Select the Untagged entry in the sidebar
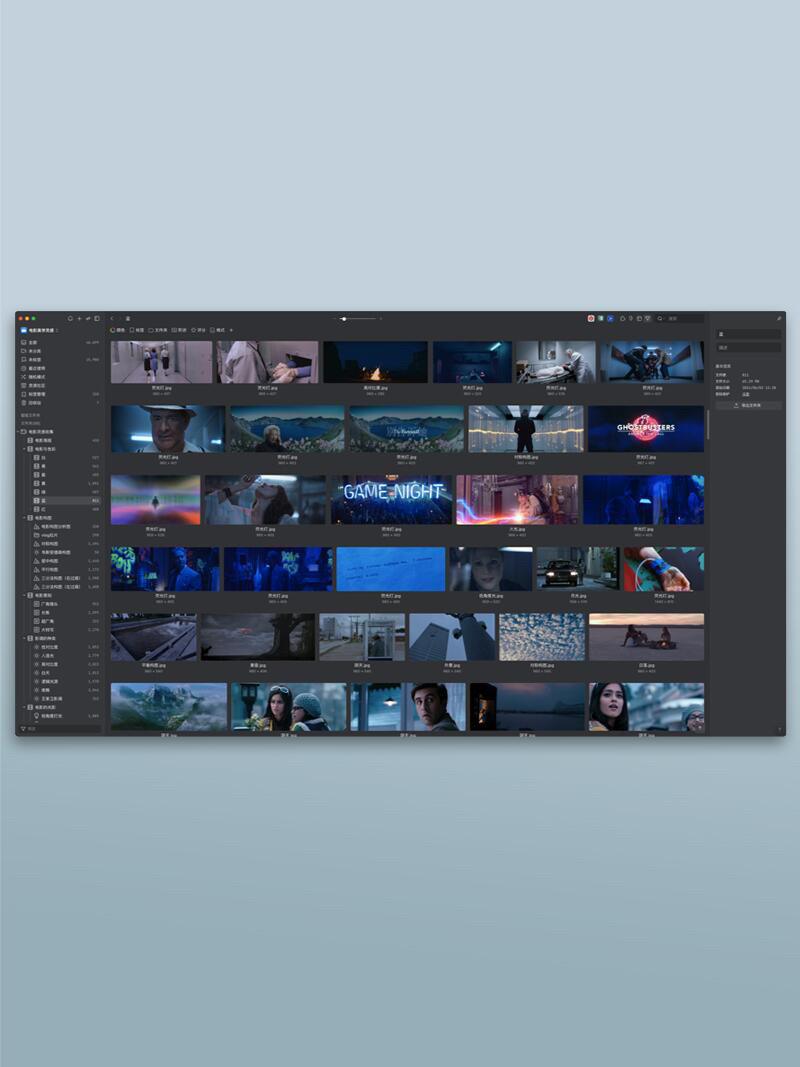Viewport: 800px width, 1067px height. [x=60, y=359]
